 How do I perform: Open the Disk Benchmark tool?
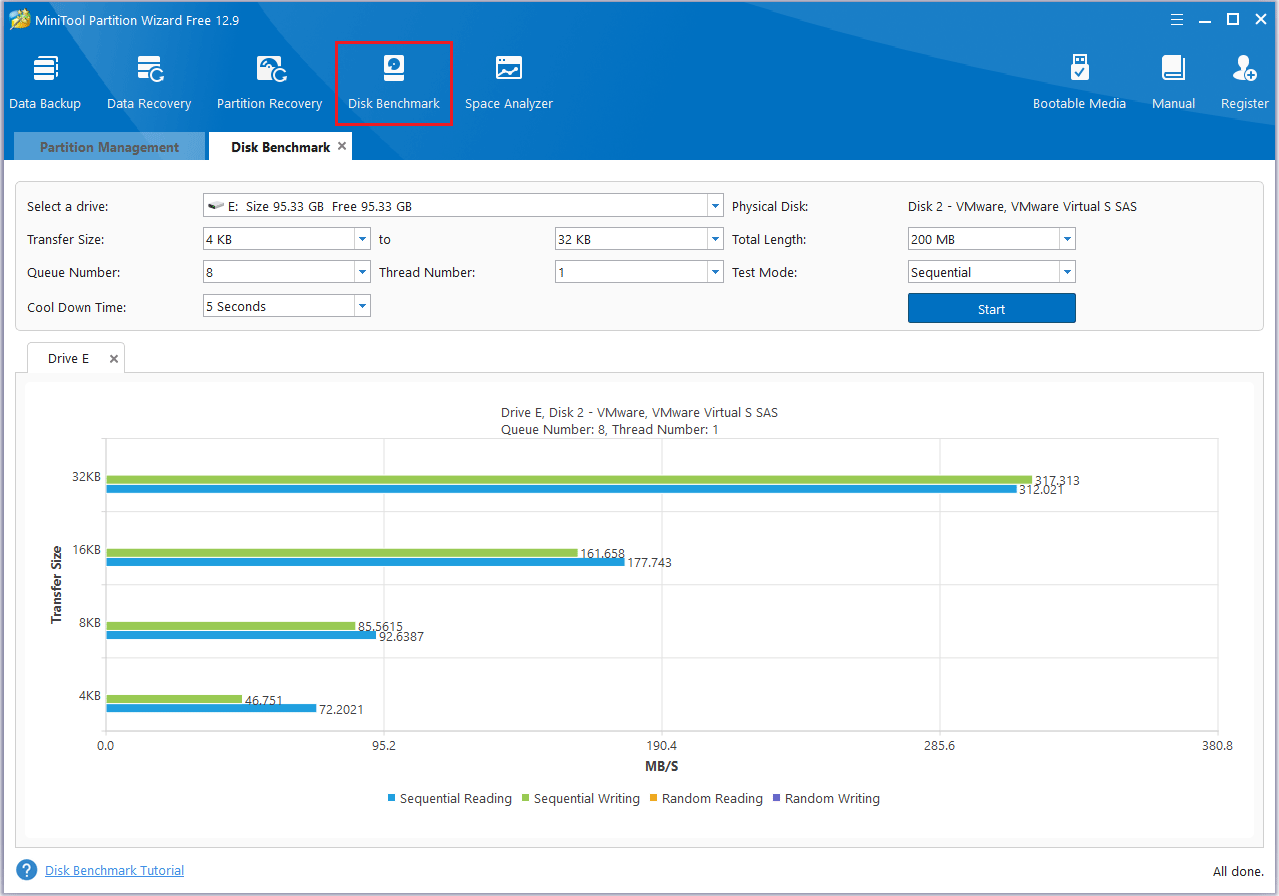393,78
